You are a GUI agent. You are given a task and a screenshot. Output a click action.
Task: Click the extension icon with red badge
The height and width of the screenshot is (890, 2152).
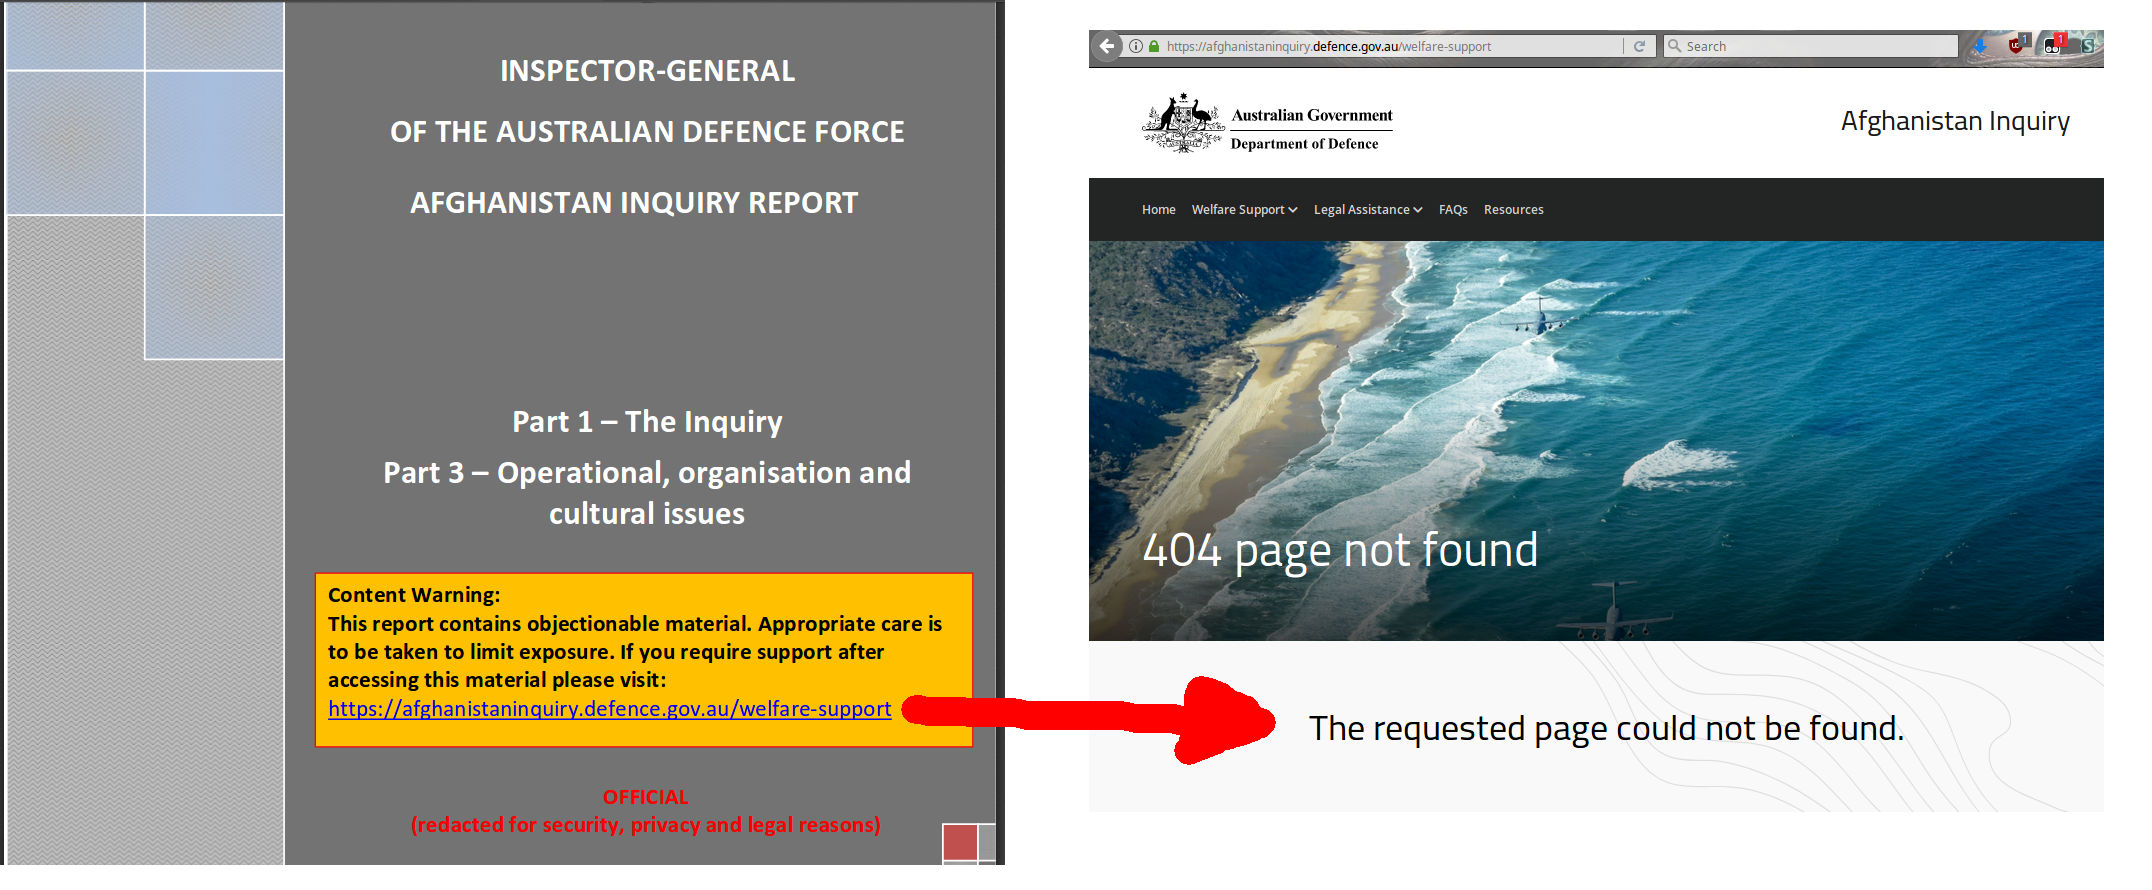(2052, 45)
